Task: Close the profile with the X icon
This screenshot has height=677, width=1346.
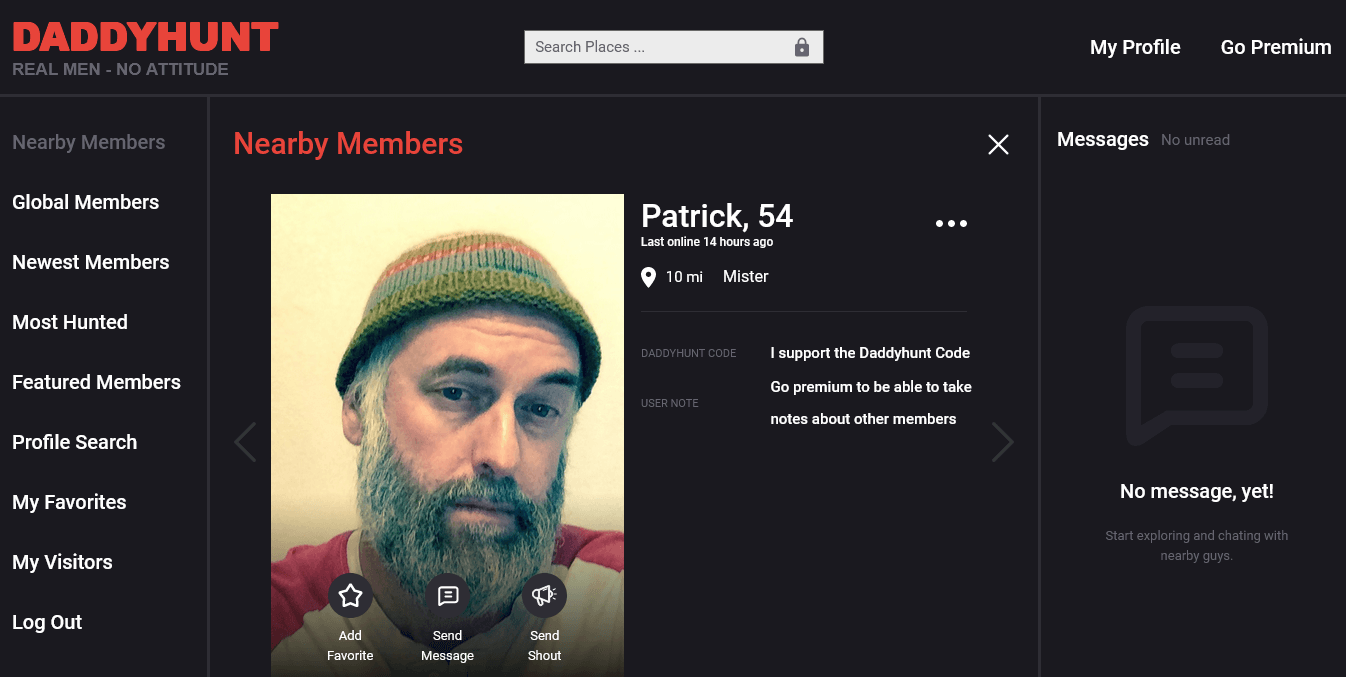Action: click(x=998, y=145)
